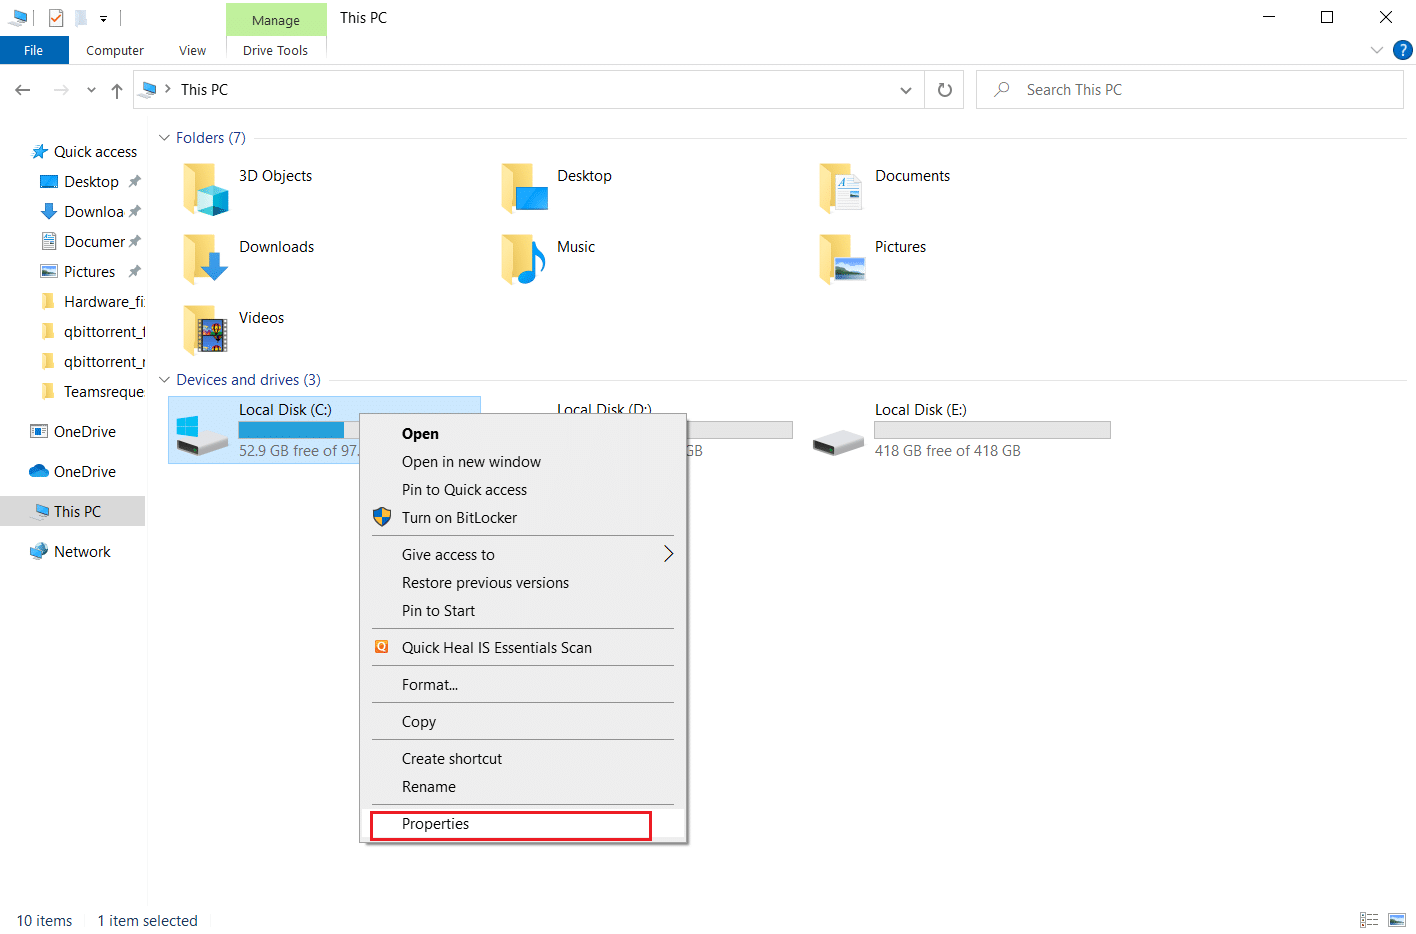This screenshot has width=1416, height=934.
Task: Select Open in new window
Action: (523, 462)
